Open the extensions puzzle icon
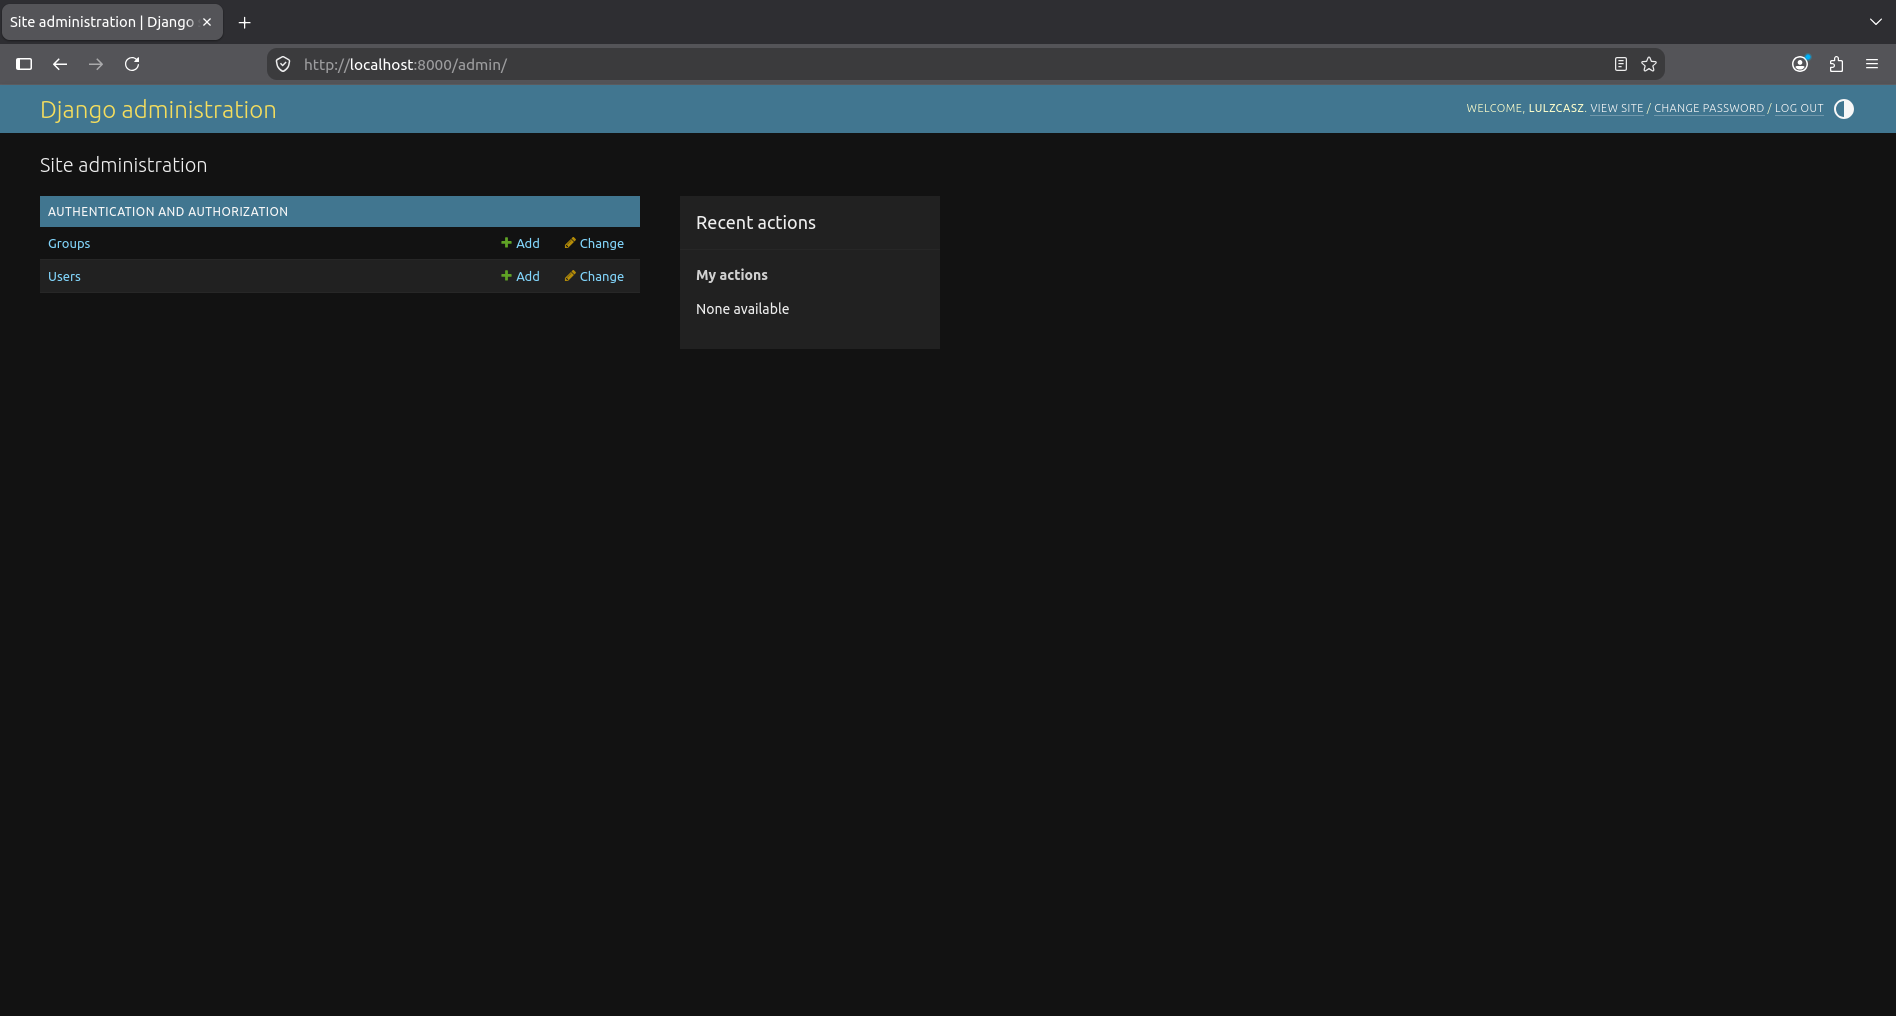1896x1016 pixels. (1836, 64)
